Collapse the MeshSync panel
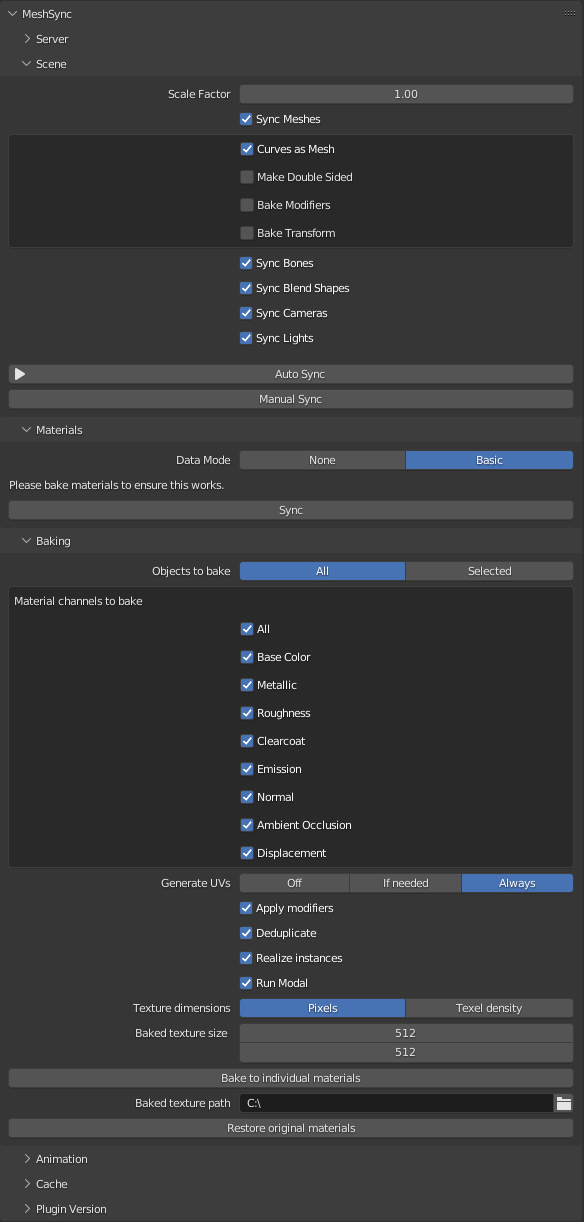This screenshot has height=1222, width=584. (x=12, y=14)
